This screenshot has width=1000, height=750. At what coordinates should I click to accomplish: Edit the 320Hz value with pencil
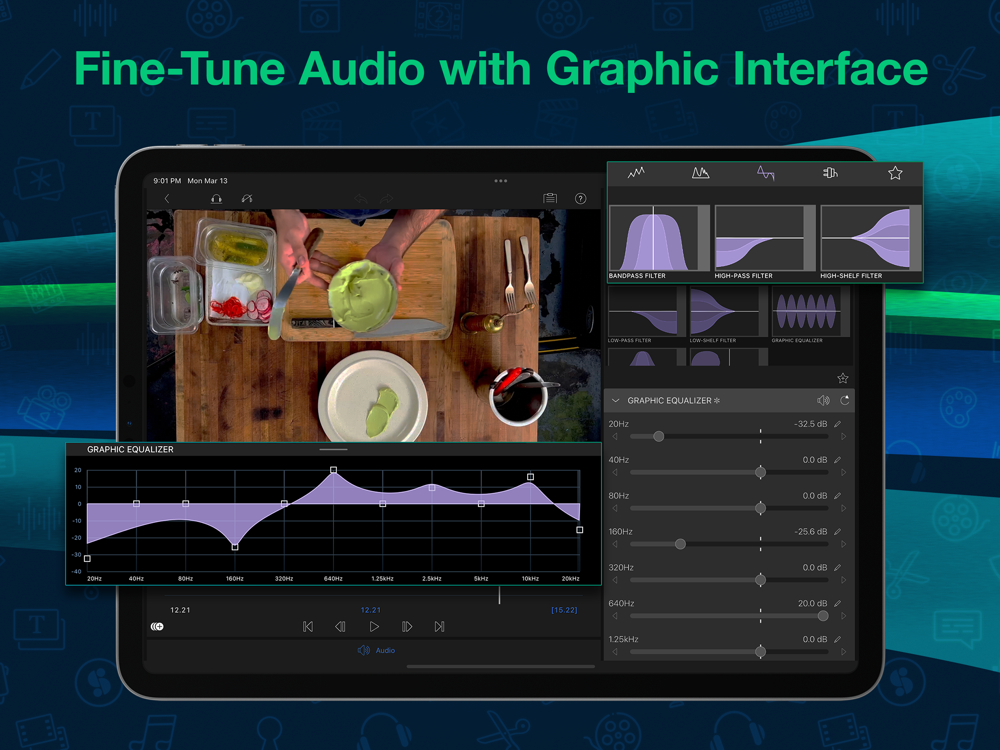(x=837, y=567)
